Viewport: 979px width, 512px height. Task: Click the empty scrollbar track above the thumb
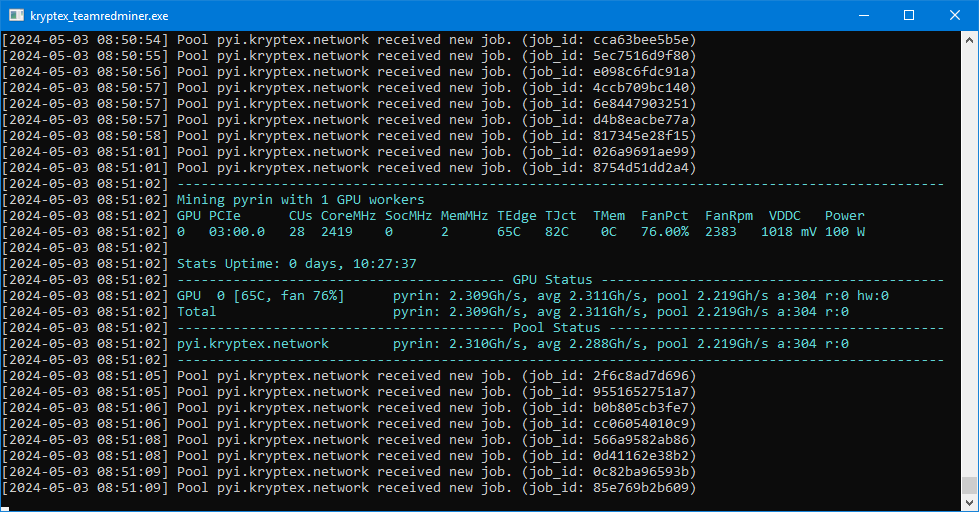(969, 250)
